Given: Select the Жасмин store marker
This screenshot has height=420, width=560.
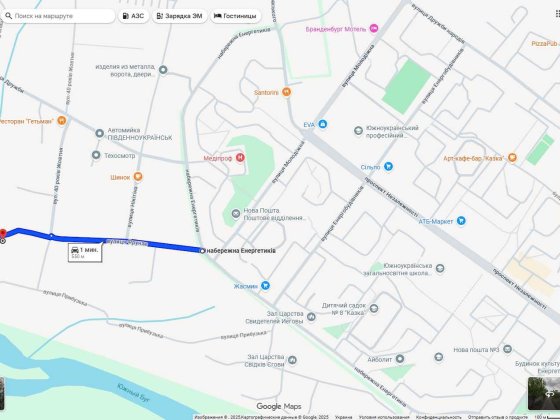Looking at the screenshot, I should pos(265,286).
